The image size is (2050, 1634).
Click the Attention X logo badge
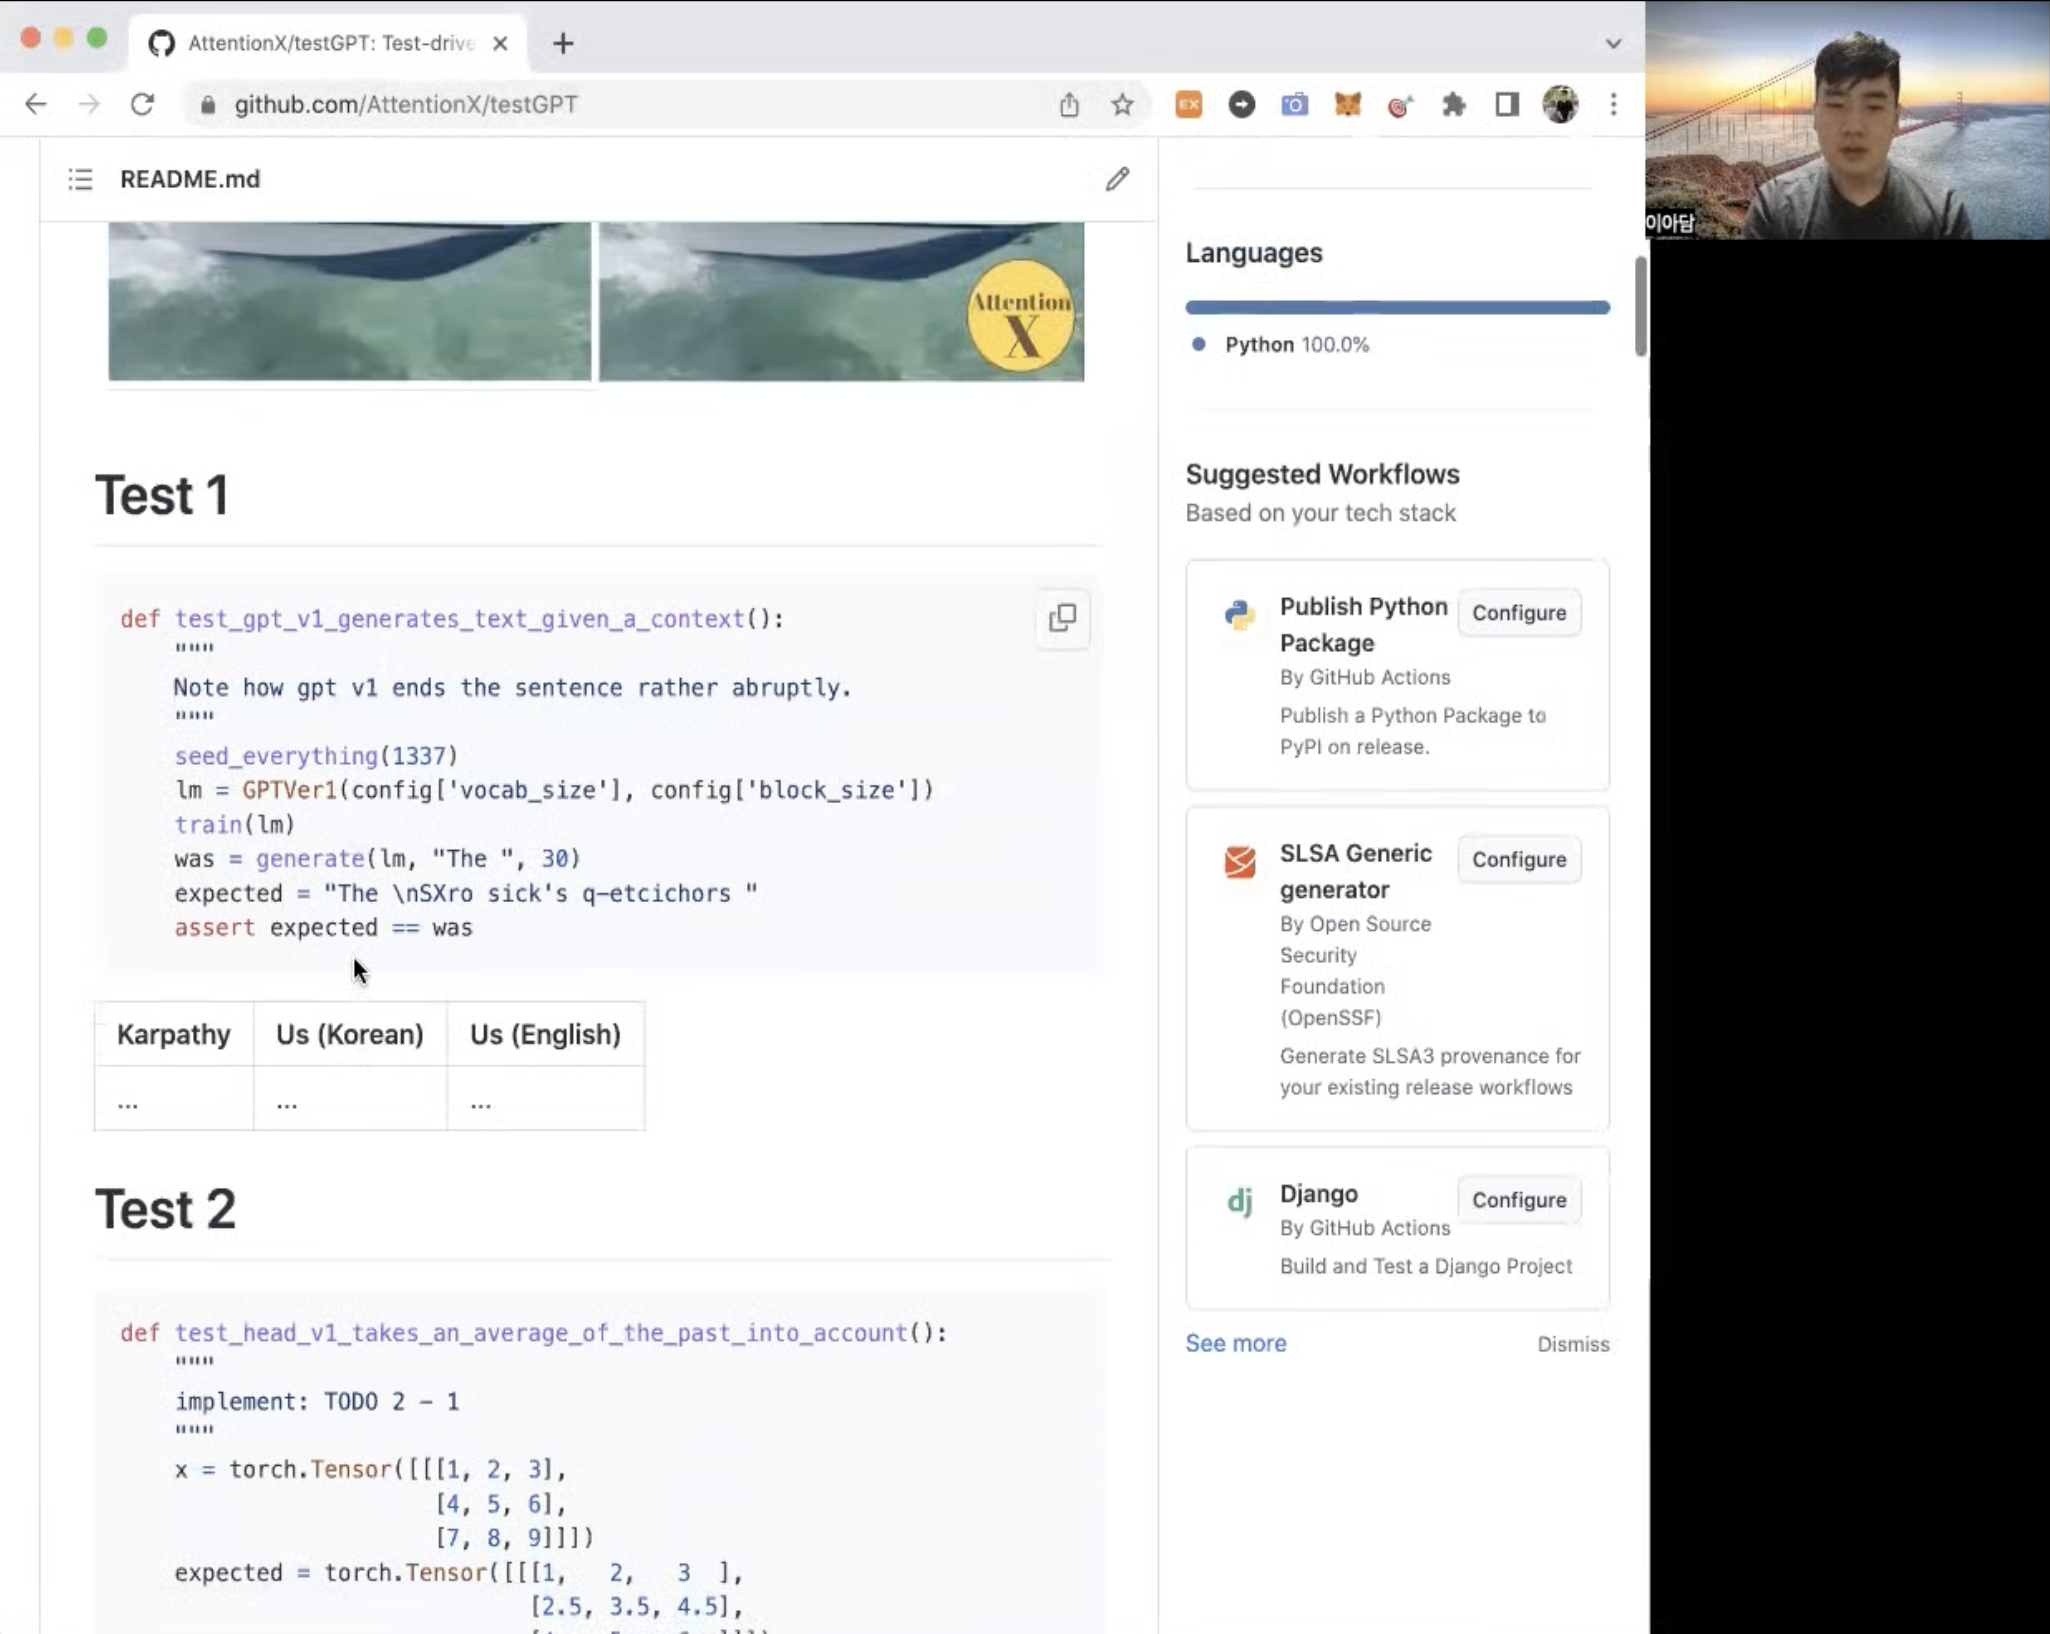coord(1020,316)
